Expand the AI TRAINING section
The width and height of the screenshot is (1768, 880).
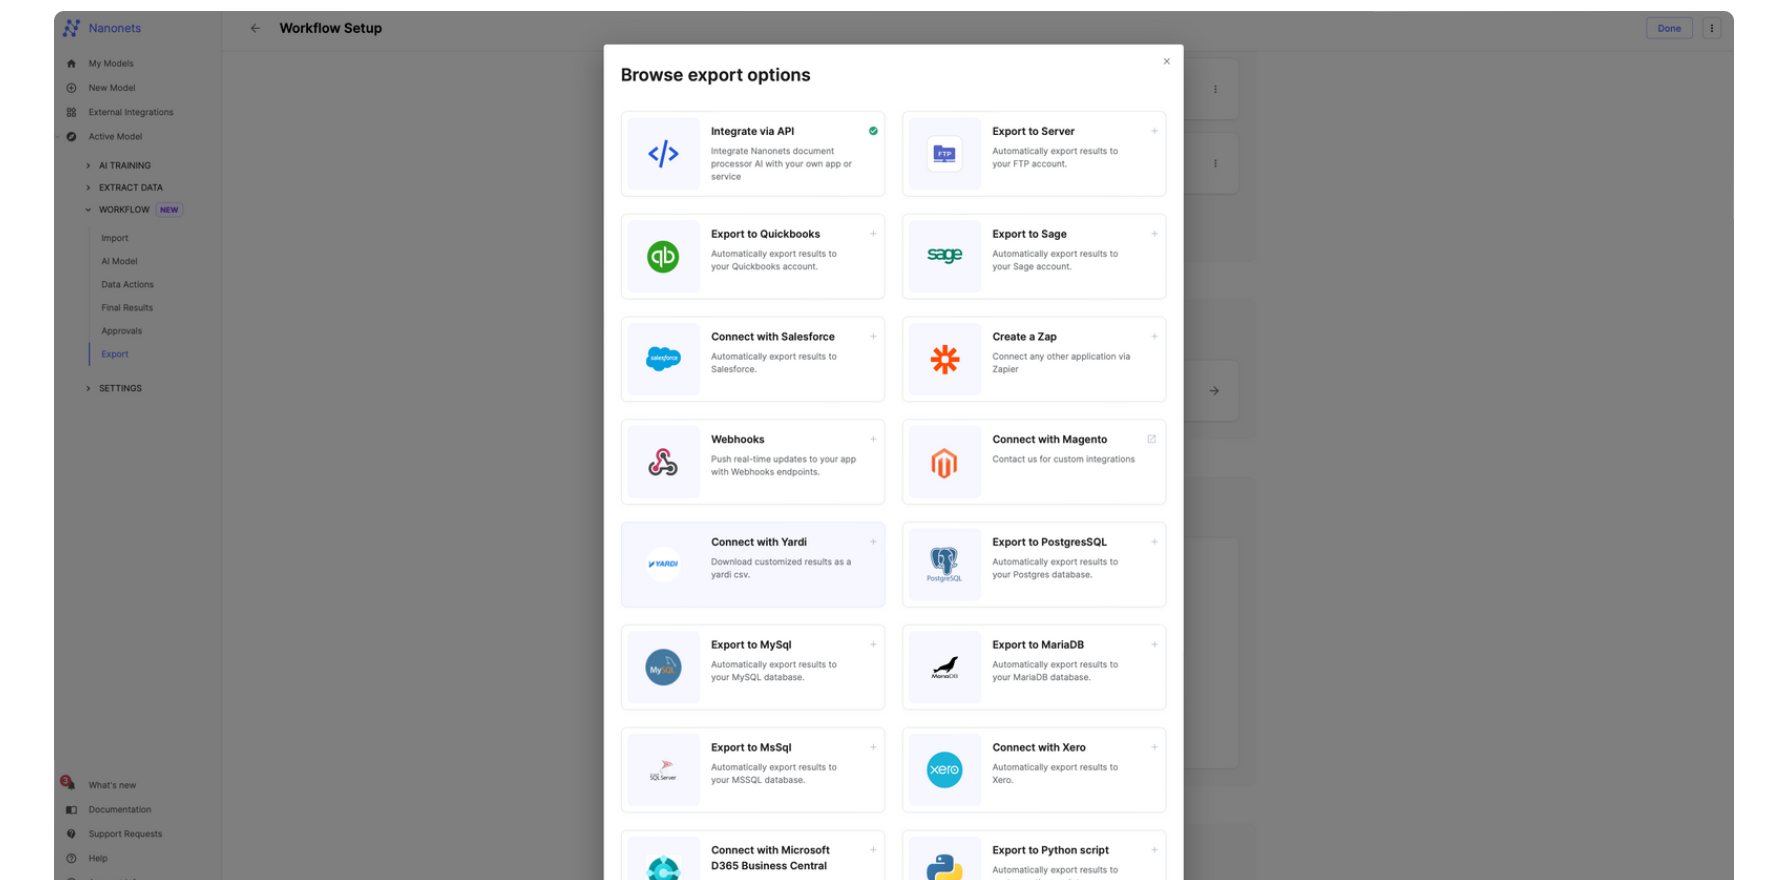124,166
